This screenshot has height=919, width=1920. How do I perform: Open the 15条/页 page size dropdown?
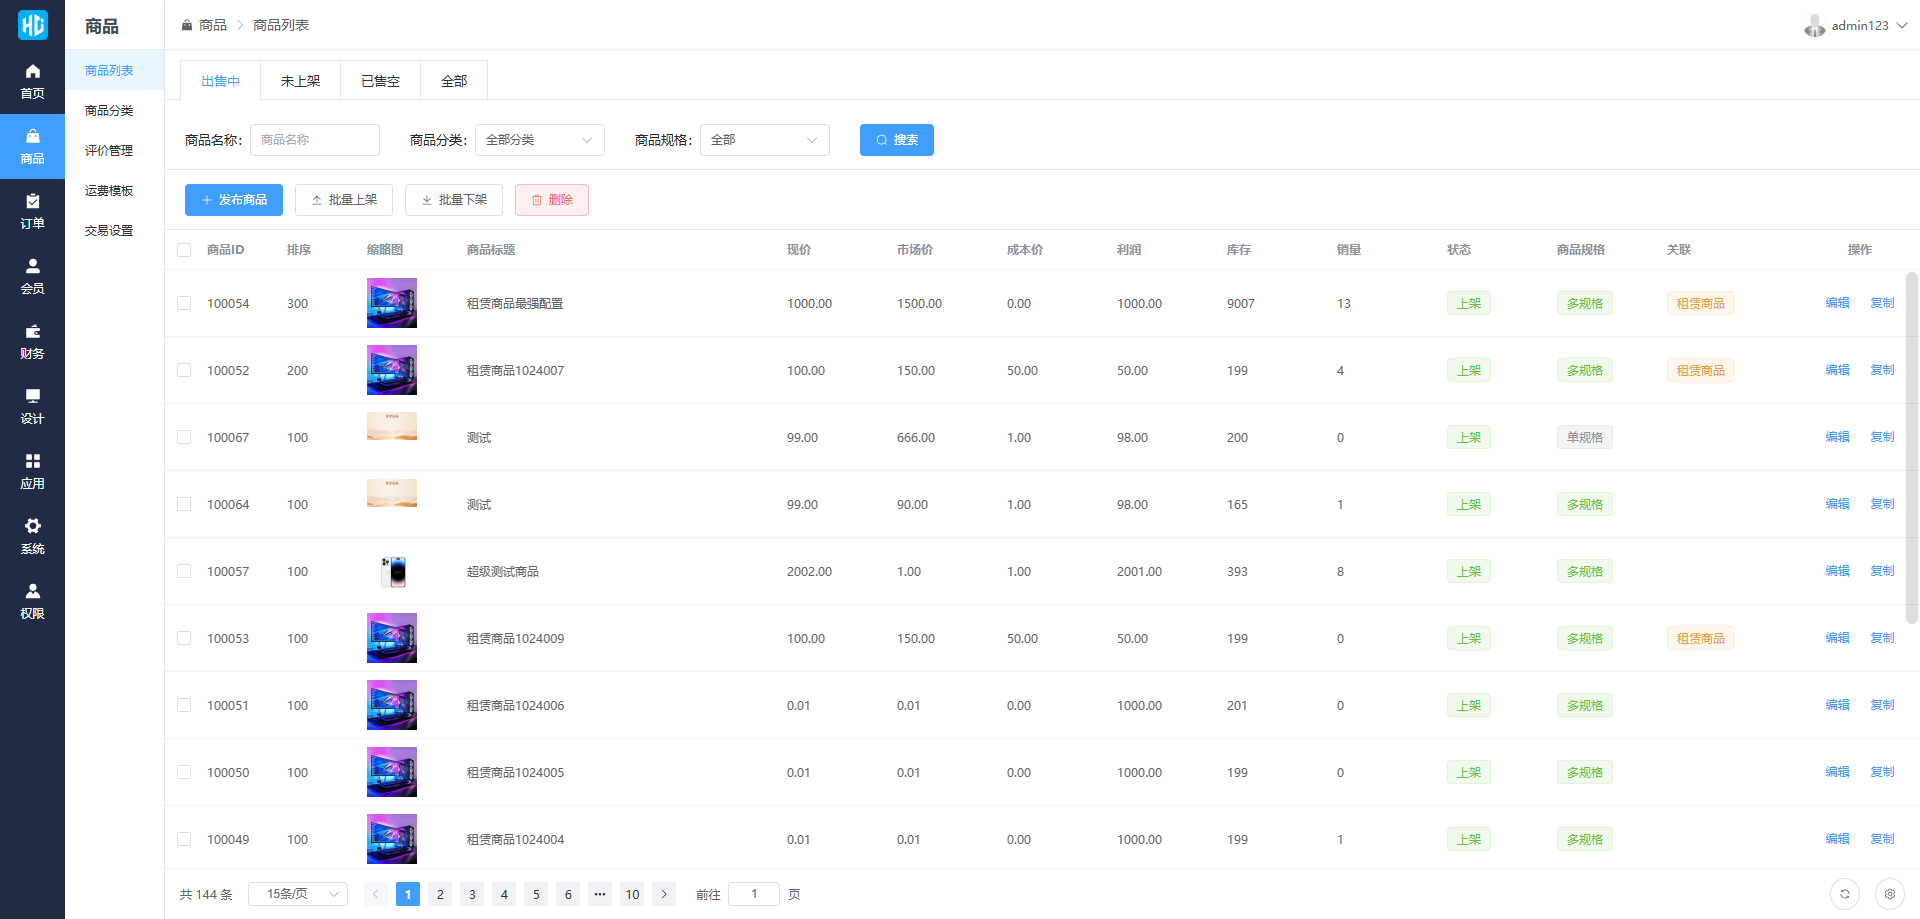click(x=298, y=894)
